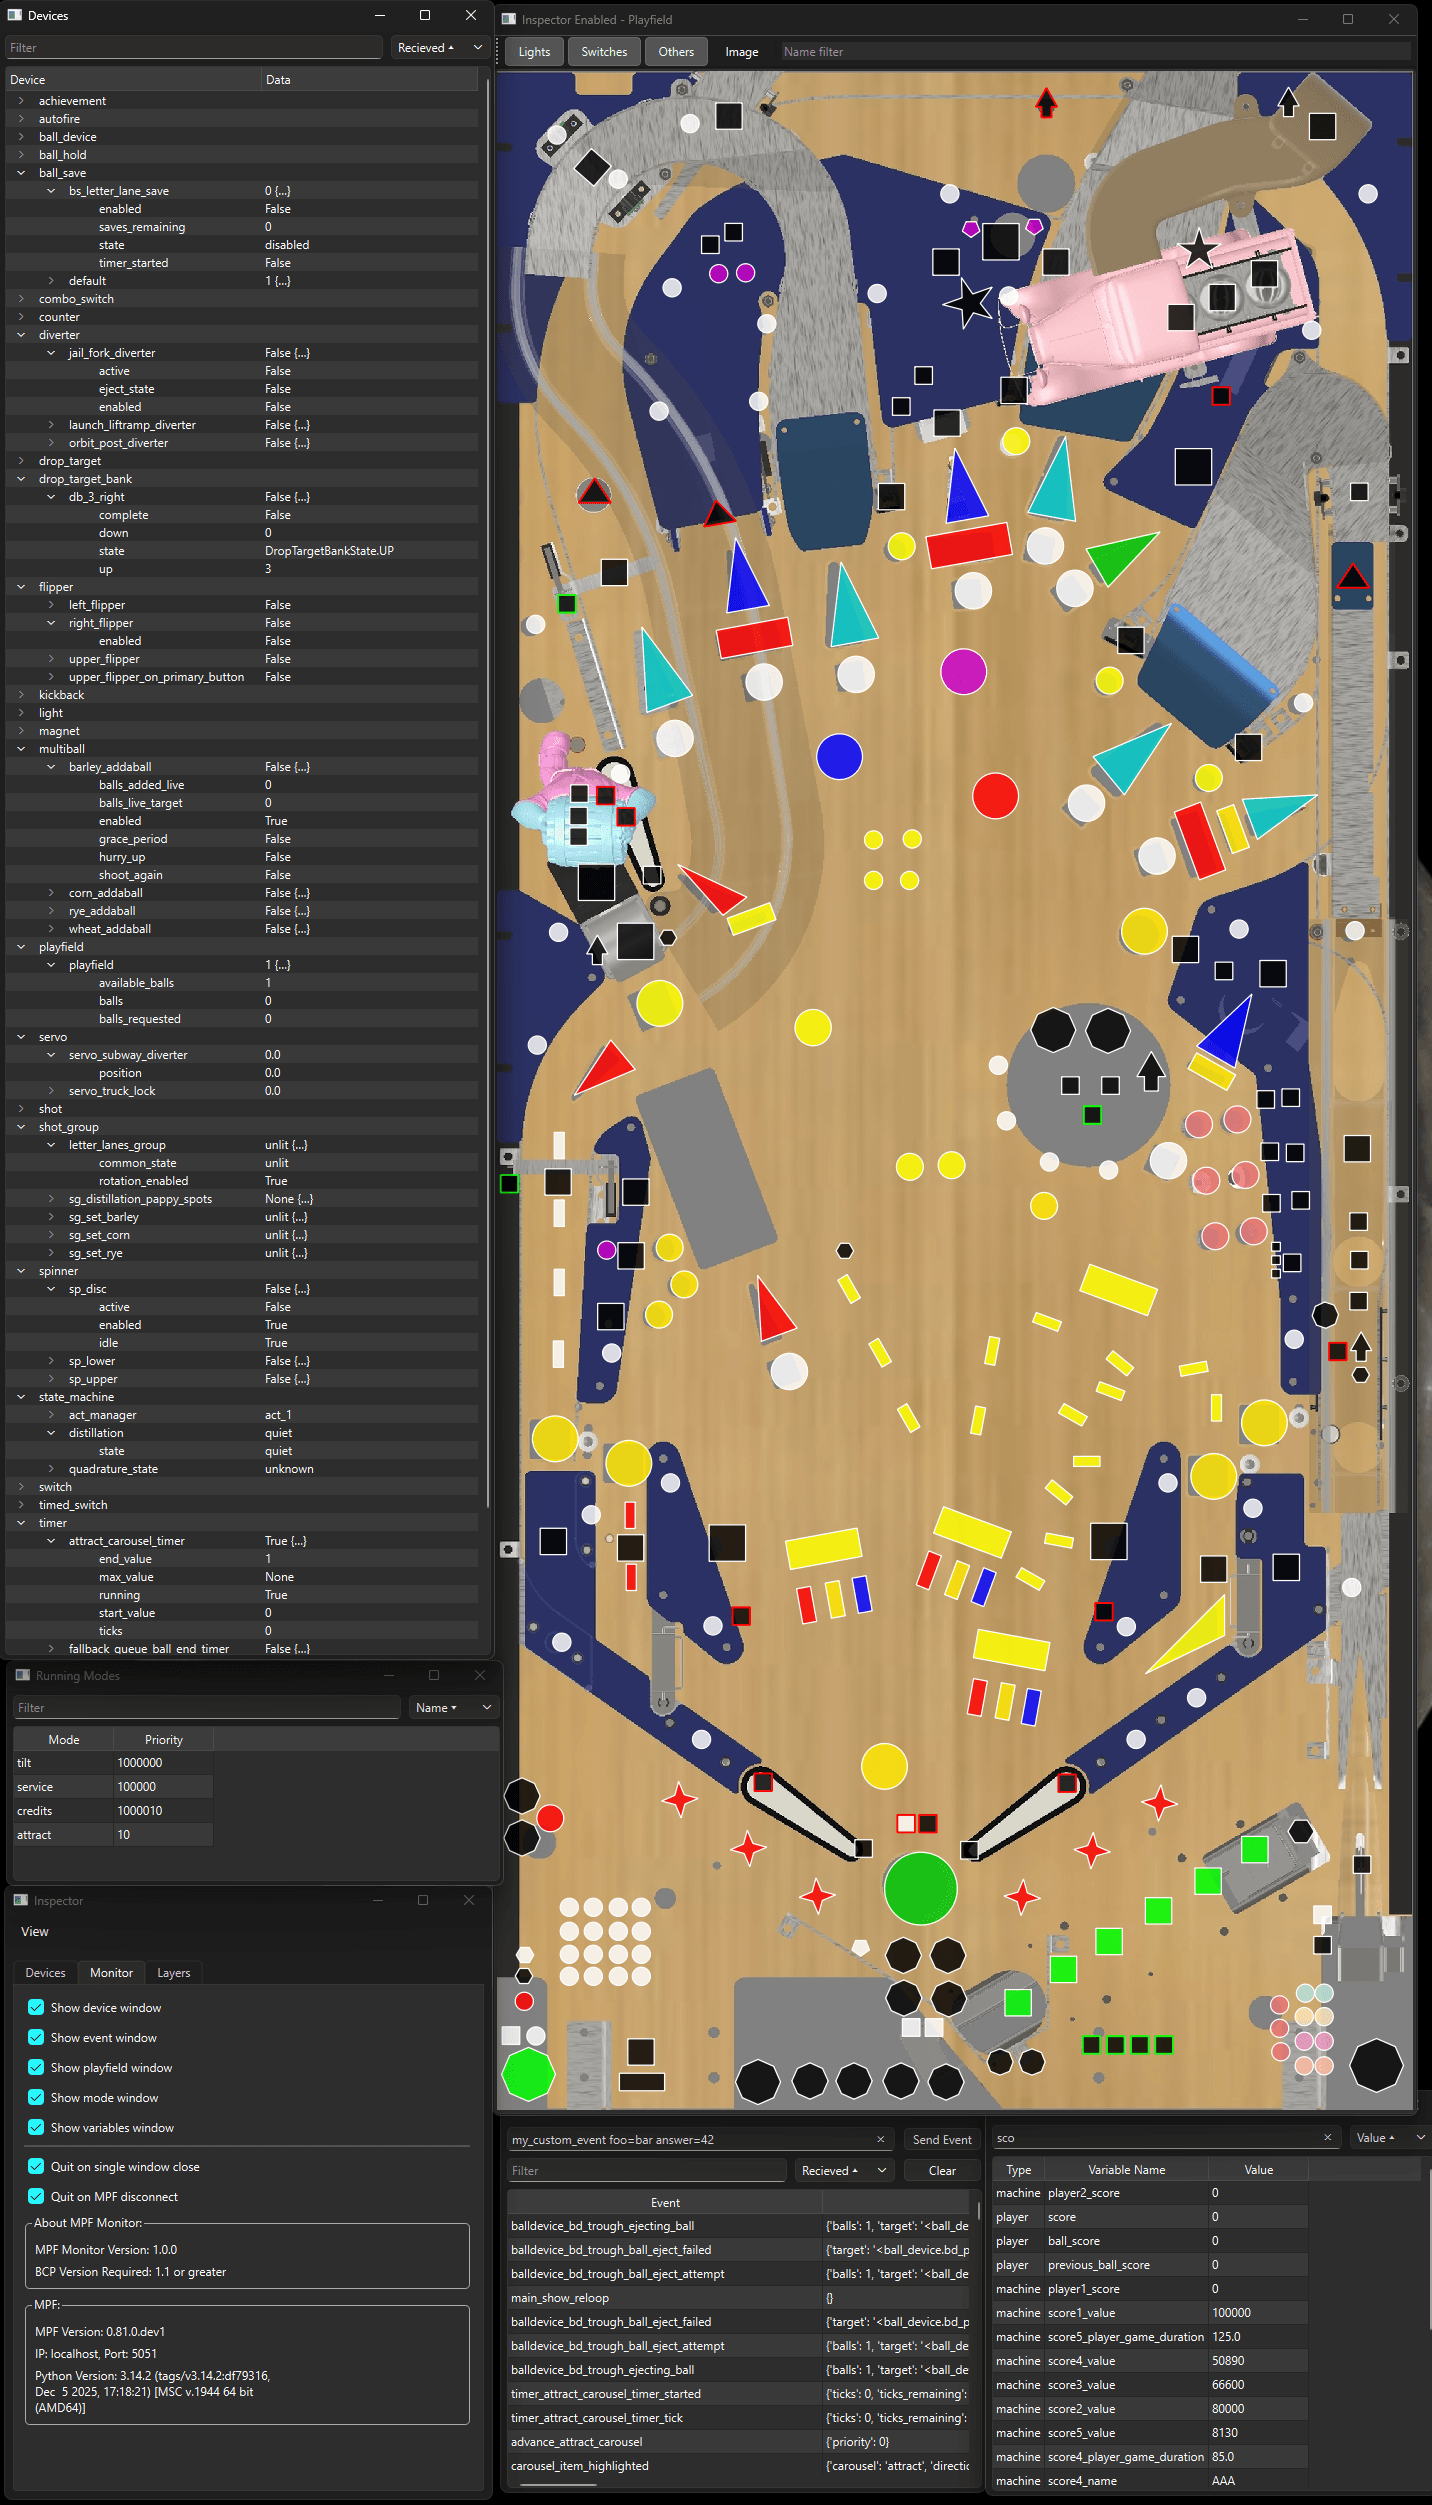The width and height of the screenshot is (1432, 2505).
Task: Toggle Show playfield window checkbox
Action: click(x=36, y=2067)
